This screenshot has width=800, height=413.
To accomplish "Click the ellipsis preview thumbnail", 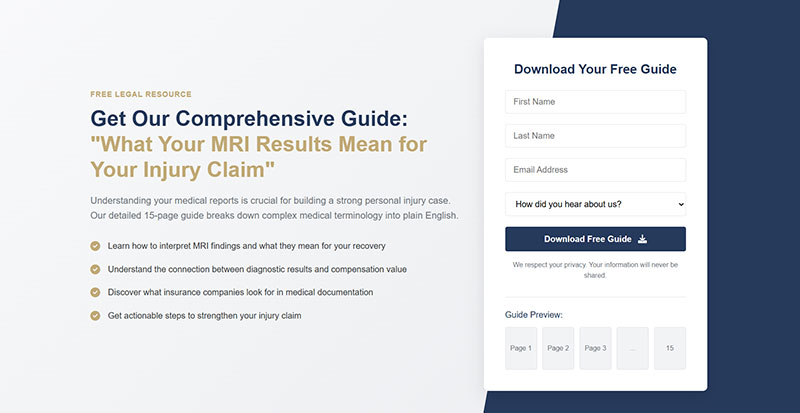I will tap(632, 348).
